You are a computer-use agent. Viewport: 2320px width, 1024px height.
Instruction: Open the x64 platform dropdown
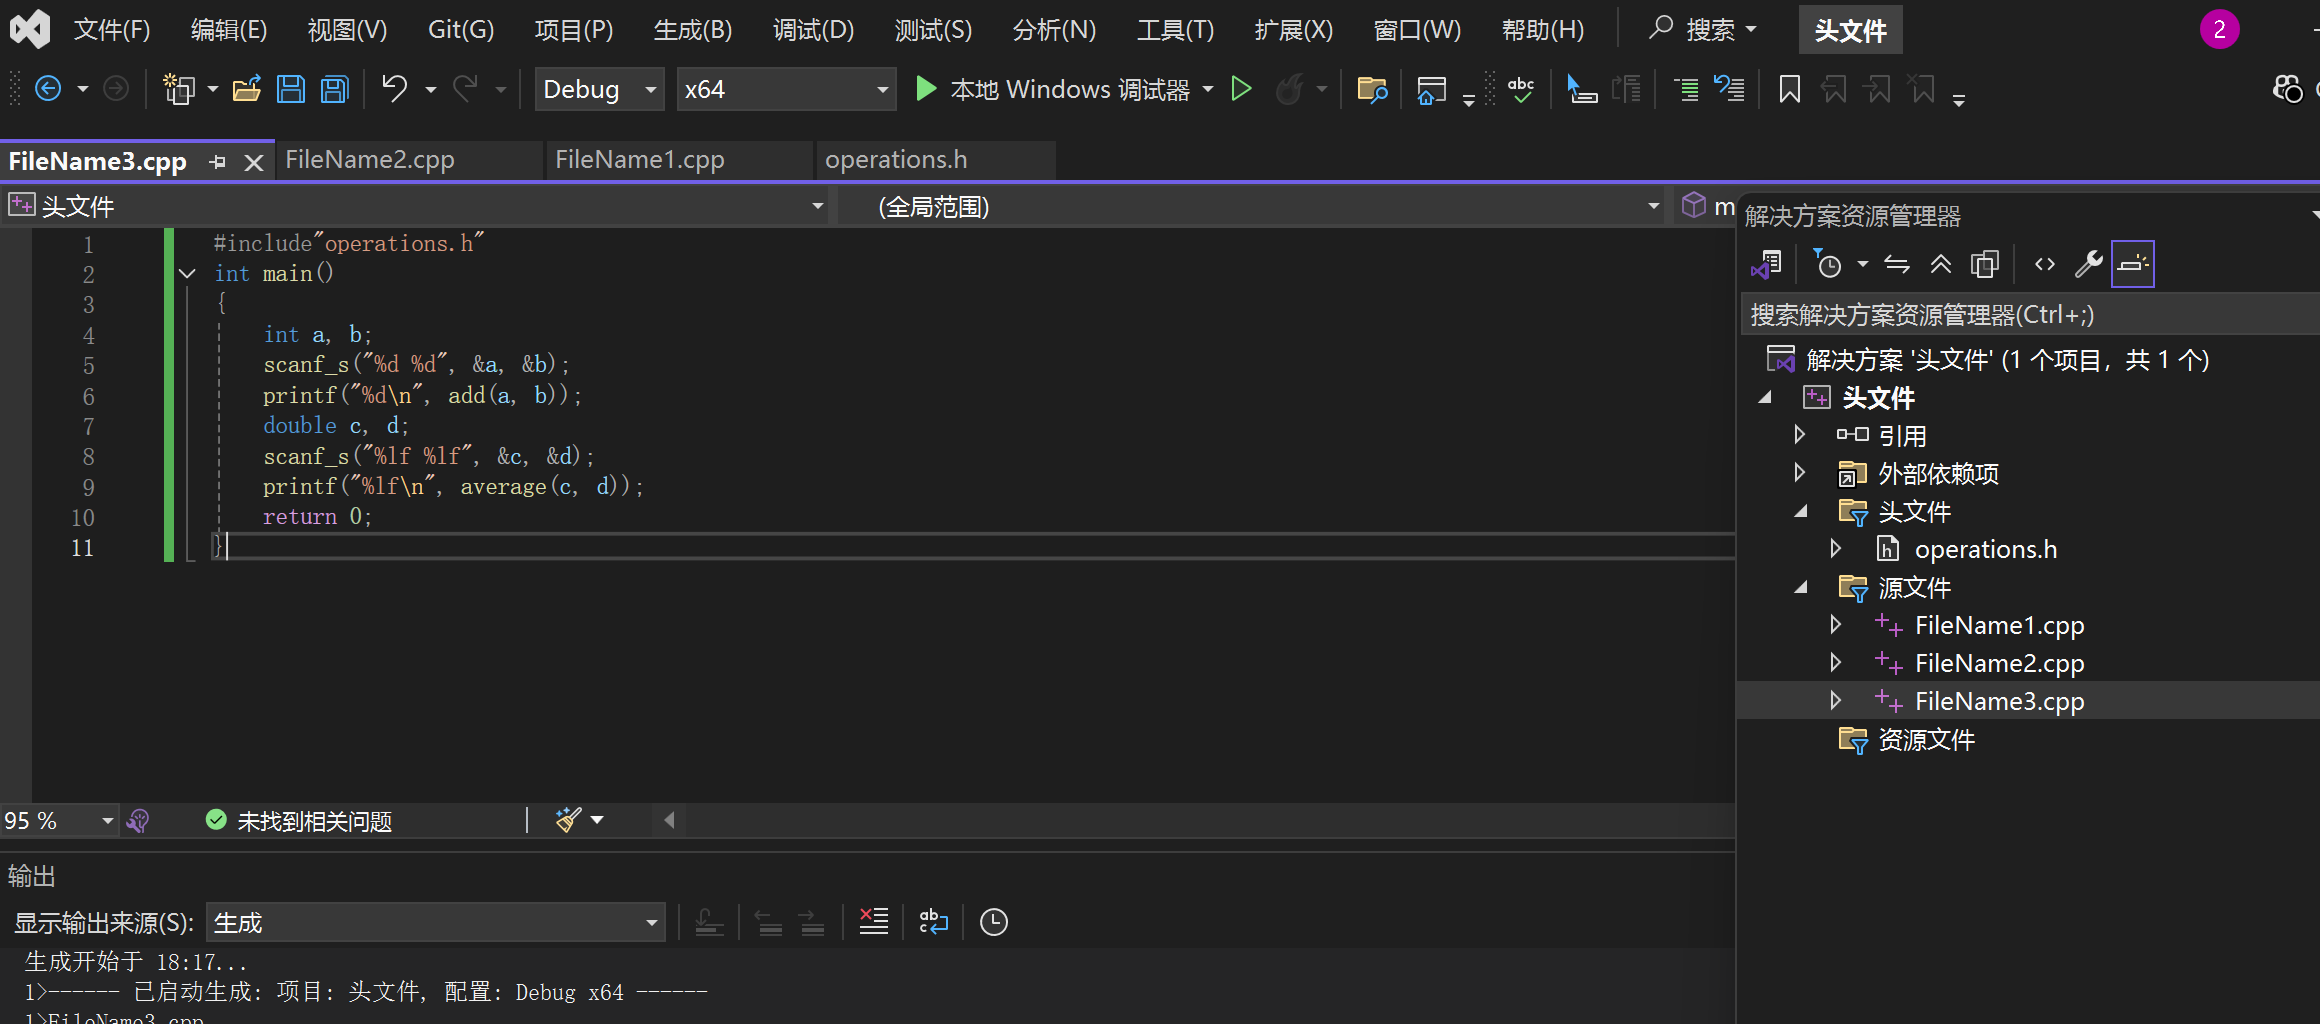(785, 89)
